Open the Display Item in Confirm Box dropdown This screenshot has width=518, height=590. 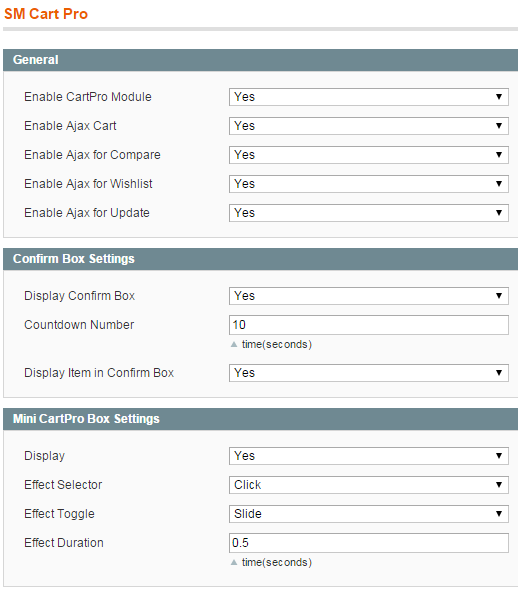click(369, 373)
